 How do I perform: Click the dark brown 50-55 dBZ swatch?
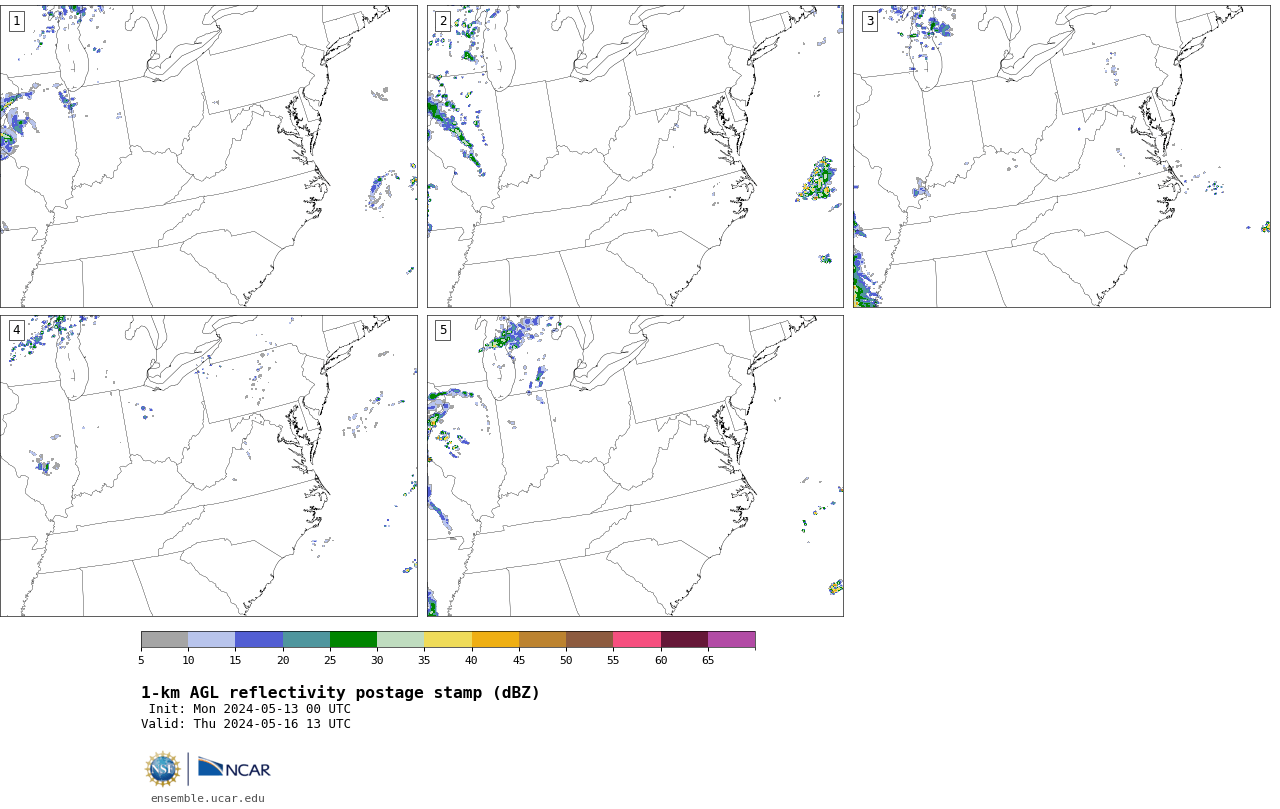click(x=589, y=640)
